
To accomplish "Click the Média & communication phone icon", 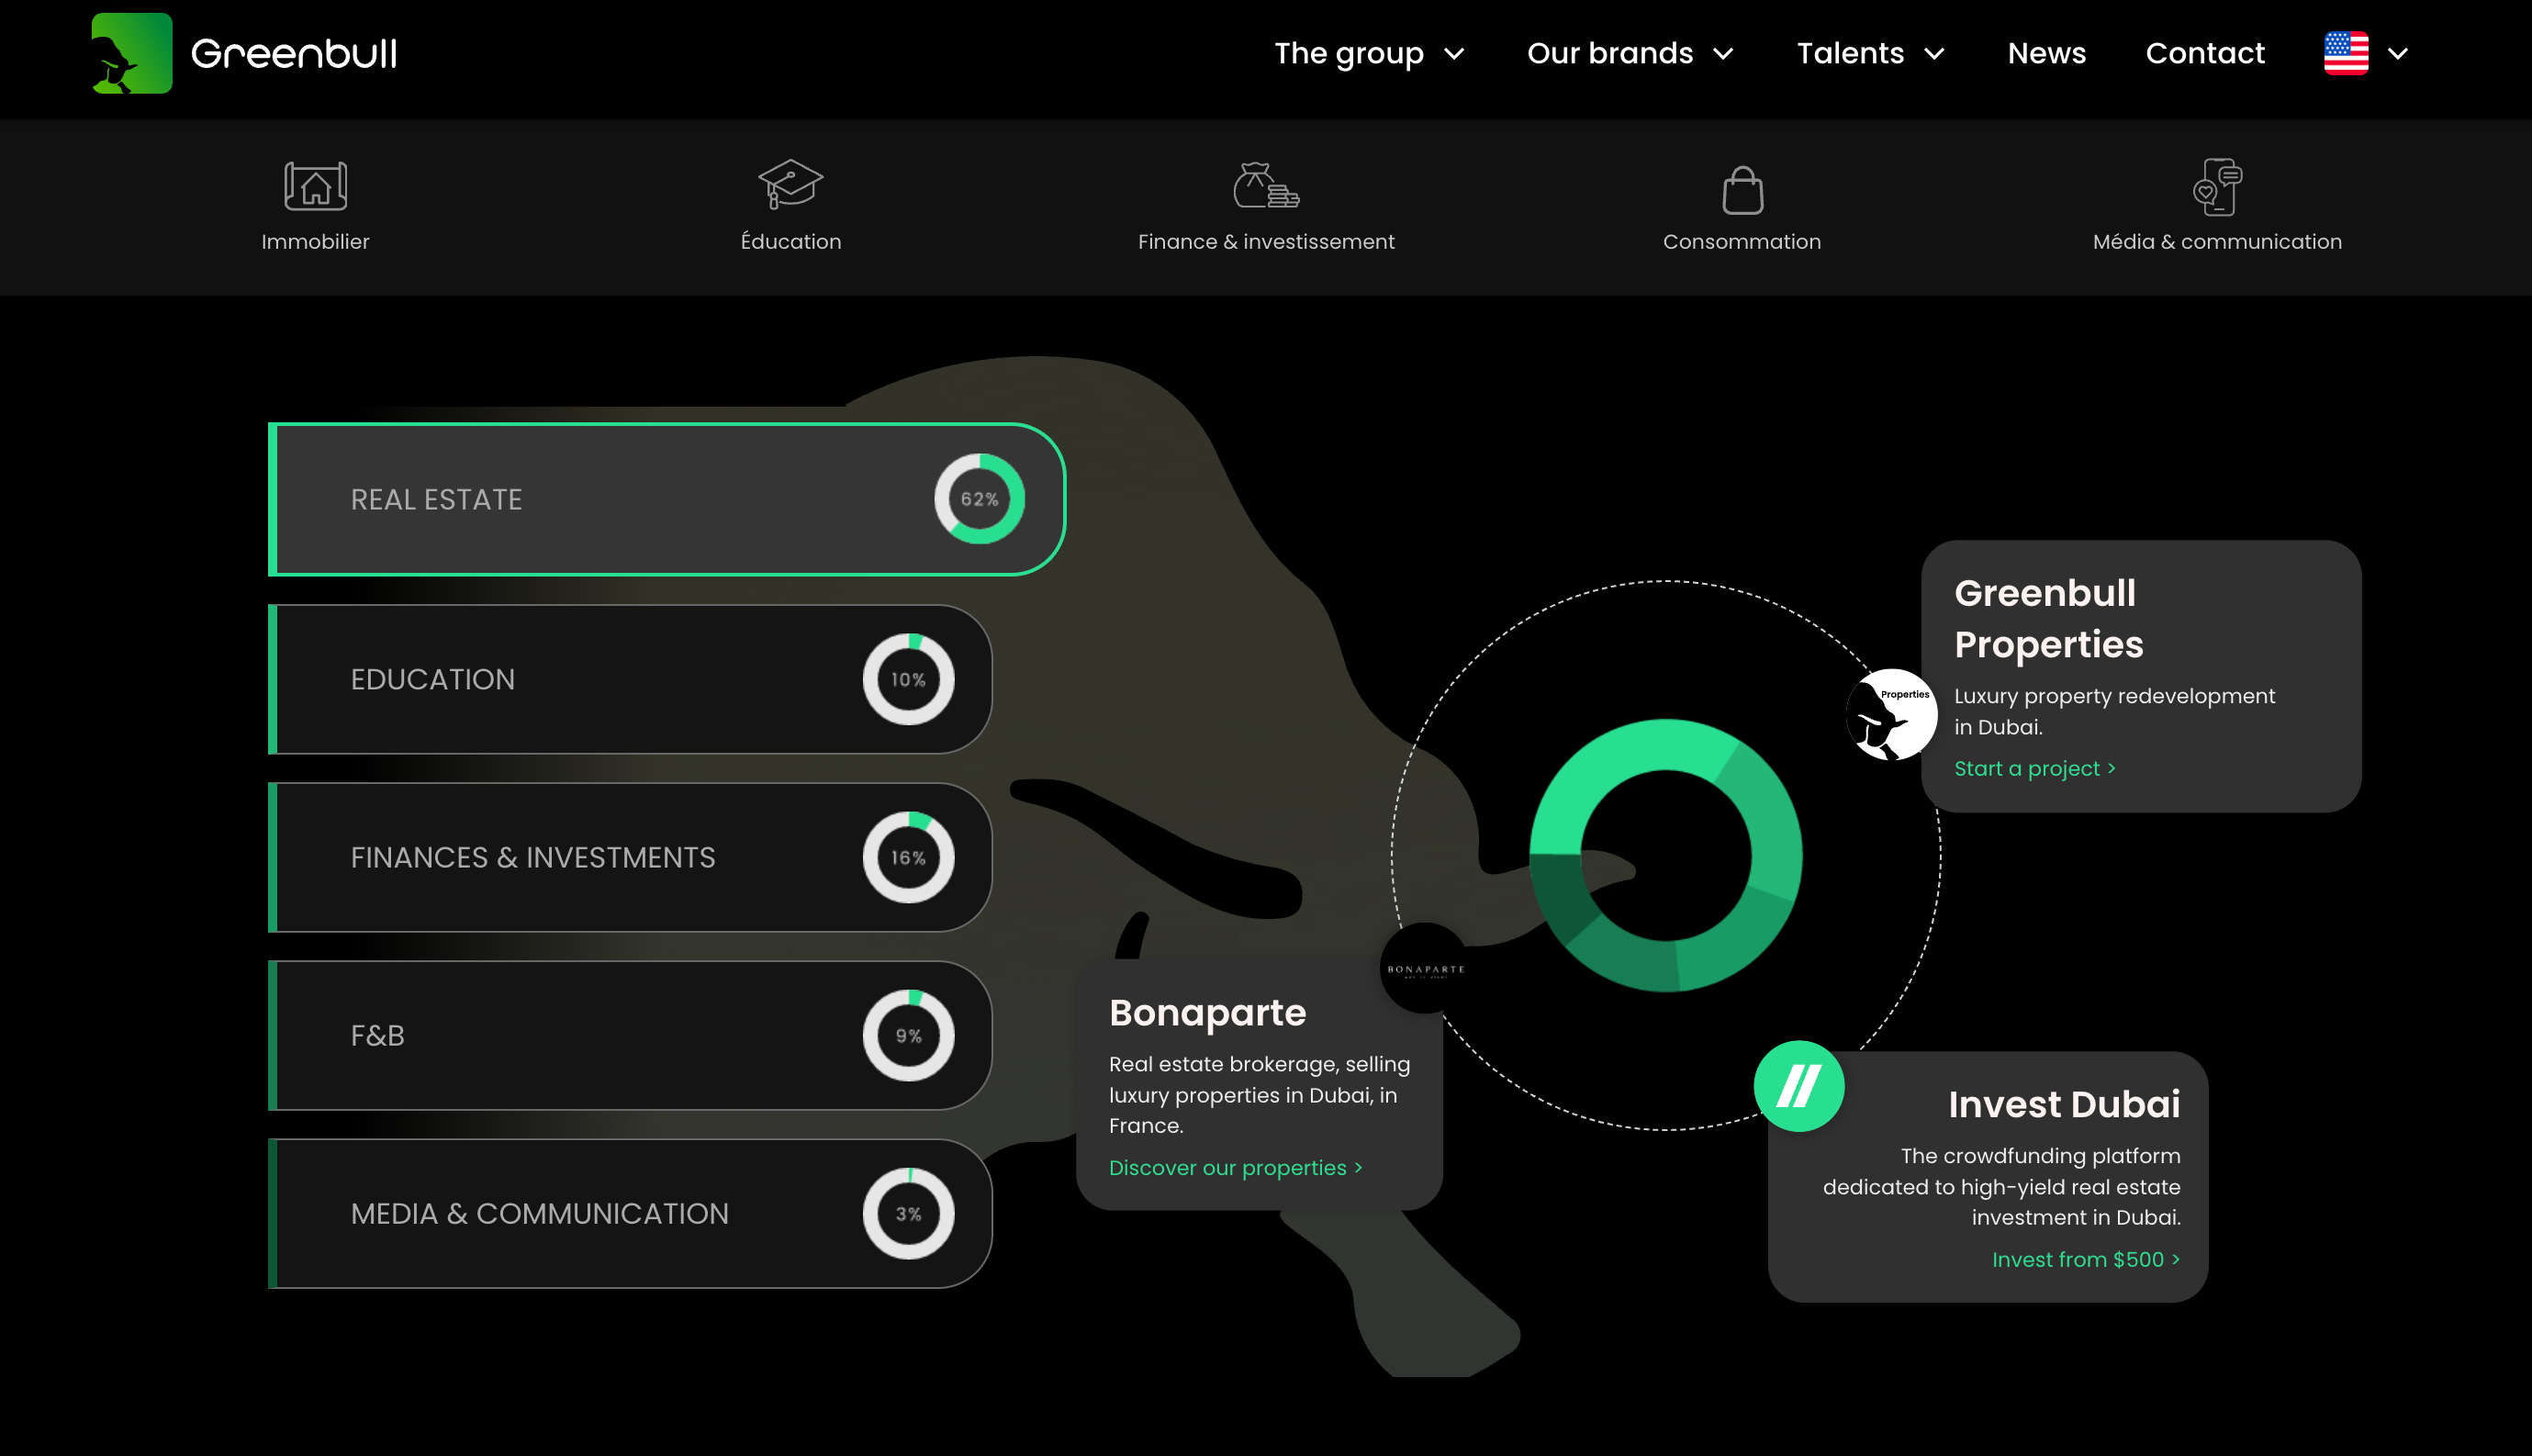I will point(2217,186).
